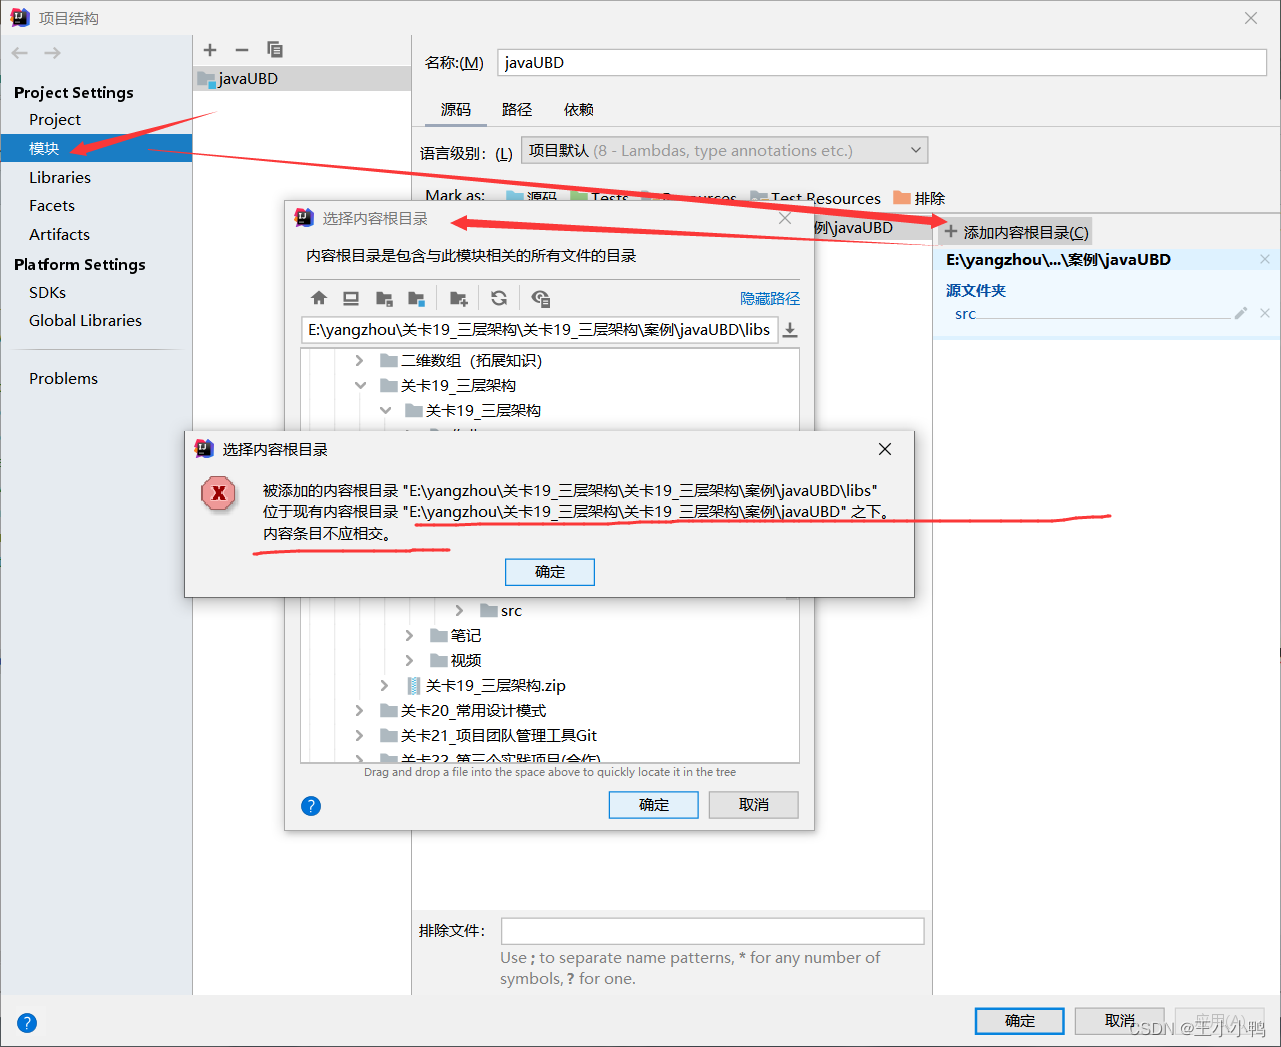Click the directory path input field
The image size is (1281, 1047).
click(540, 330)
